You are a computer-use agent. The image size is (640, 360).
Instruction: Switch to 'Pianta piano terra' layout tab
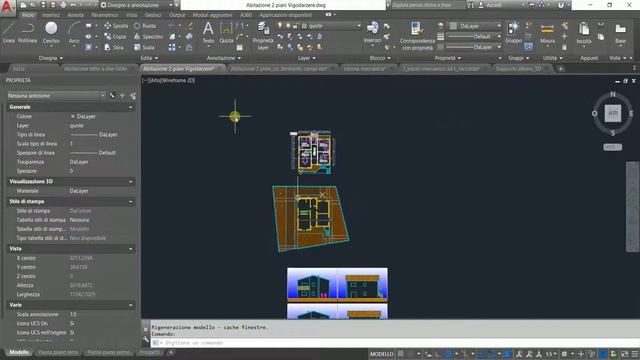point(58,352)
